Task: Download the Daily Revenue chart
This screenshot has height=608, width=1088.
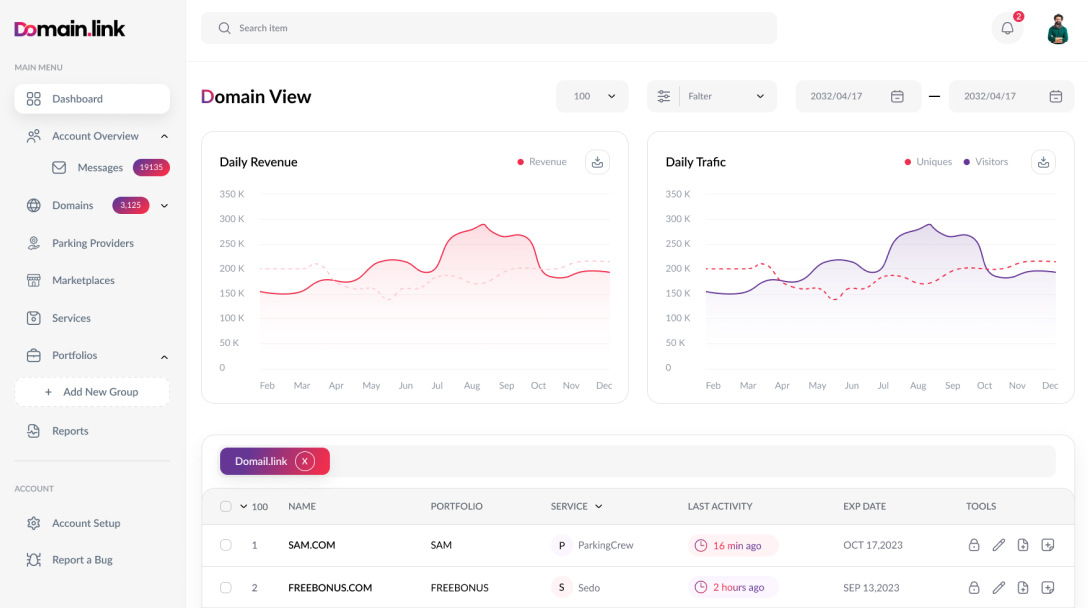Action: click(597, 161)
